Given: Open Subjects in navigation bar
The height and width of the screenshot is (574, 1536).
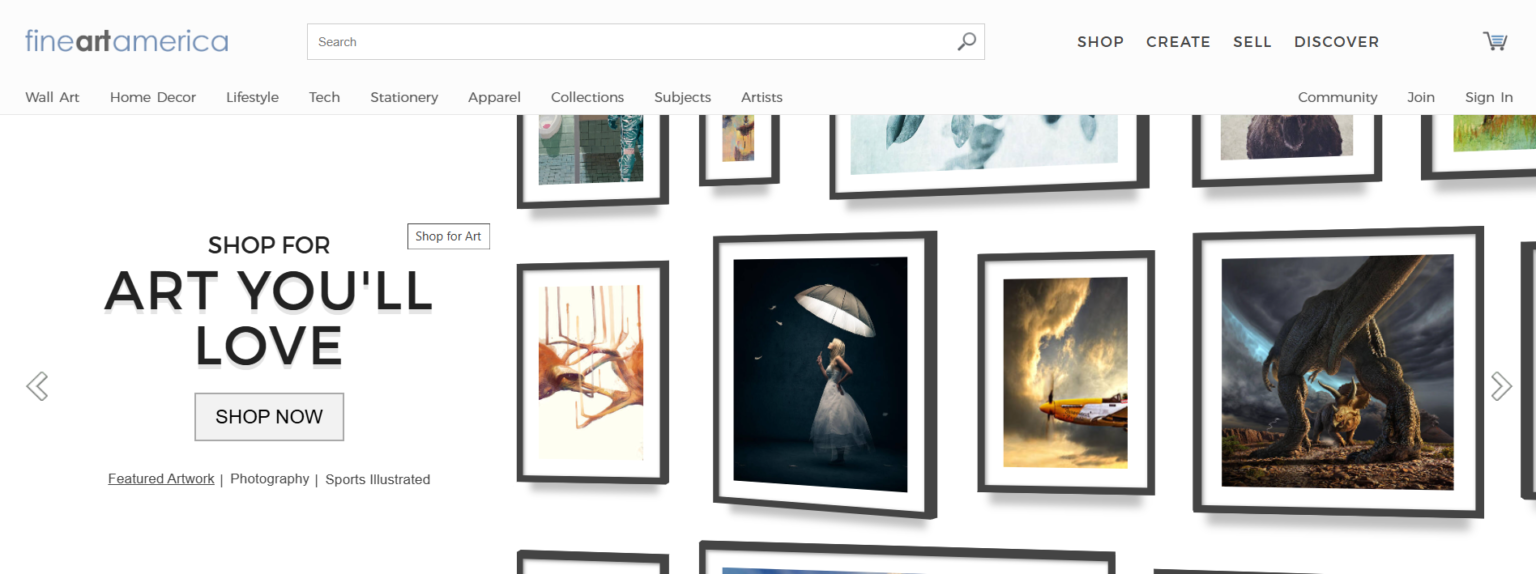Looking at the screenshot, I should [682, 97].
